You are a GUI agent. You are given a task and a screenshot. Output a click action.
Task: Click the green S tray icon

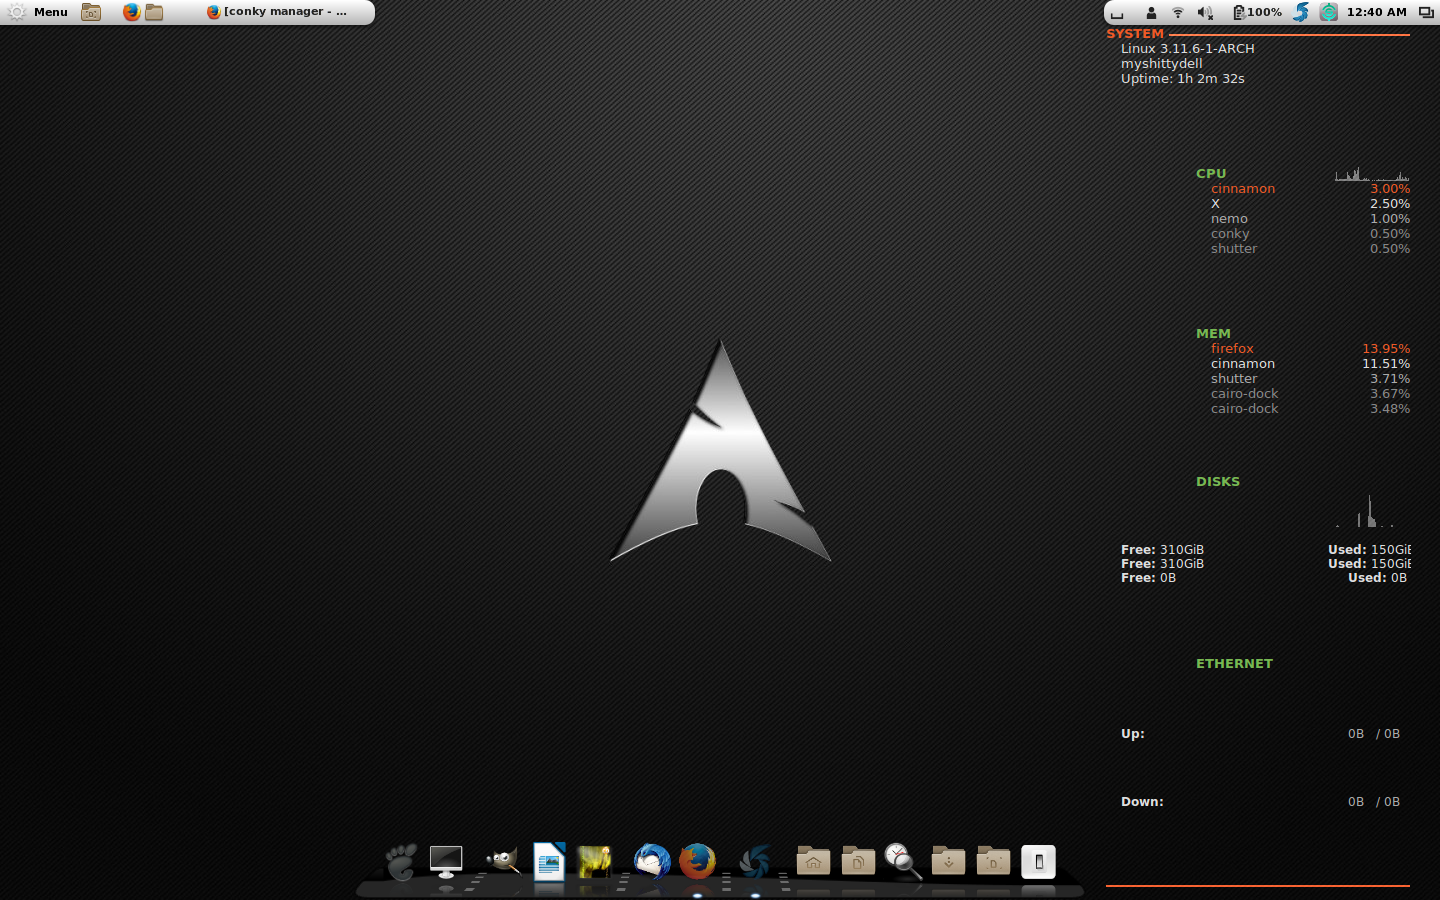pos(1328,12)
